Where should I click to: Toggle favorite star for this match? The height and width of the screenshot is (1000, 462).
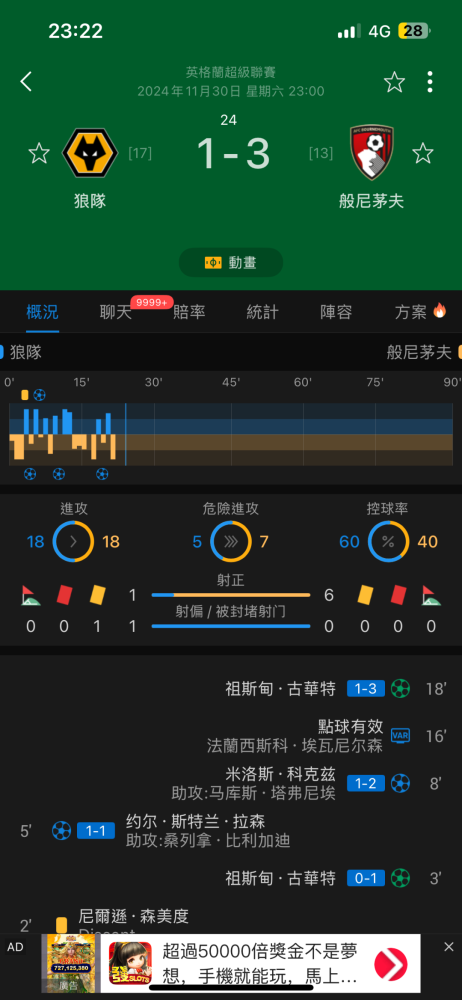point(394,82)
